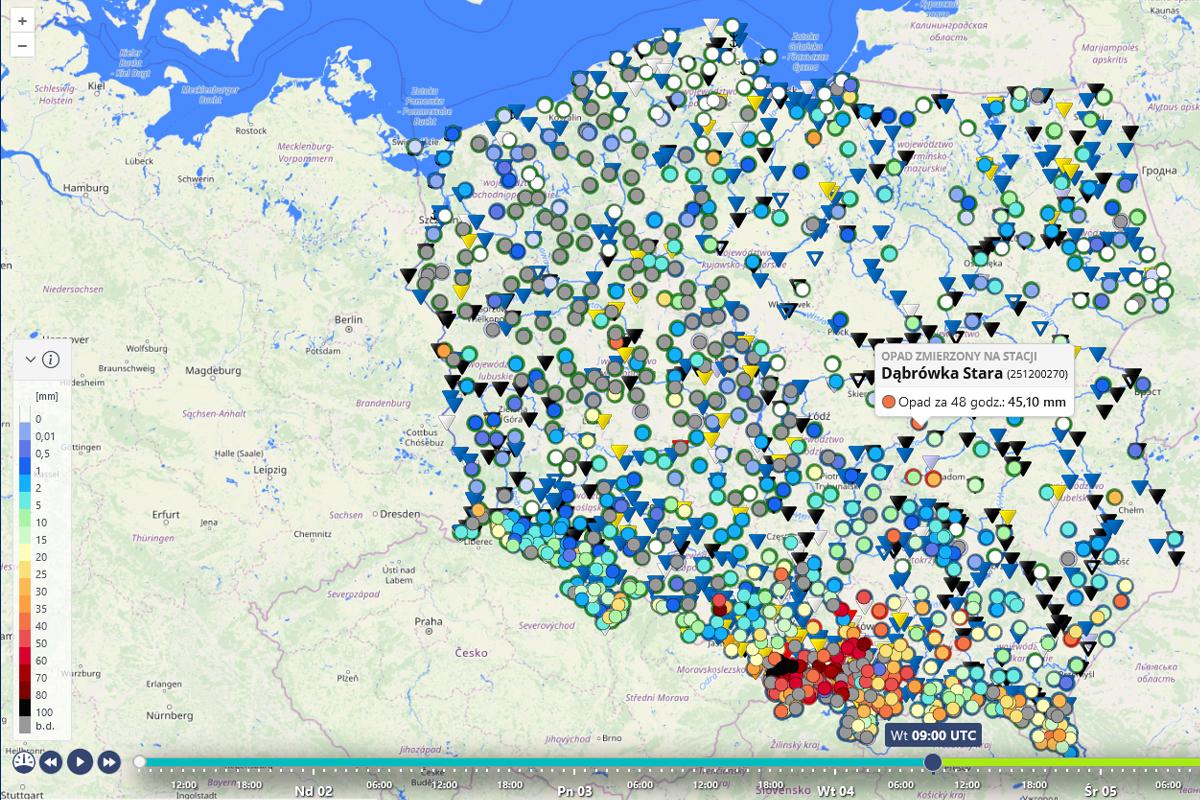Click the anchor marker near Gdańsk coast

click(x=732, y=40)
